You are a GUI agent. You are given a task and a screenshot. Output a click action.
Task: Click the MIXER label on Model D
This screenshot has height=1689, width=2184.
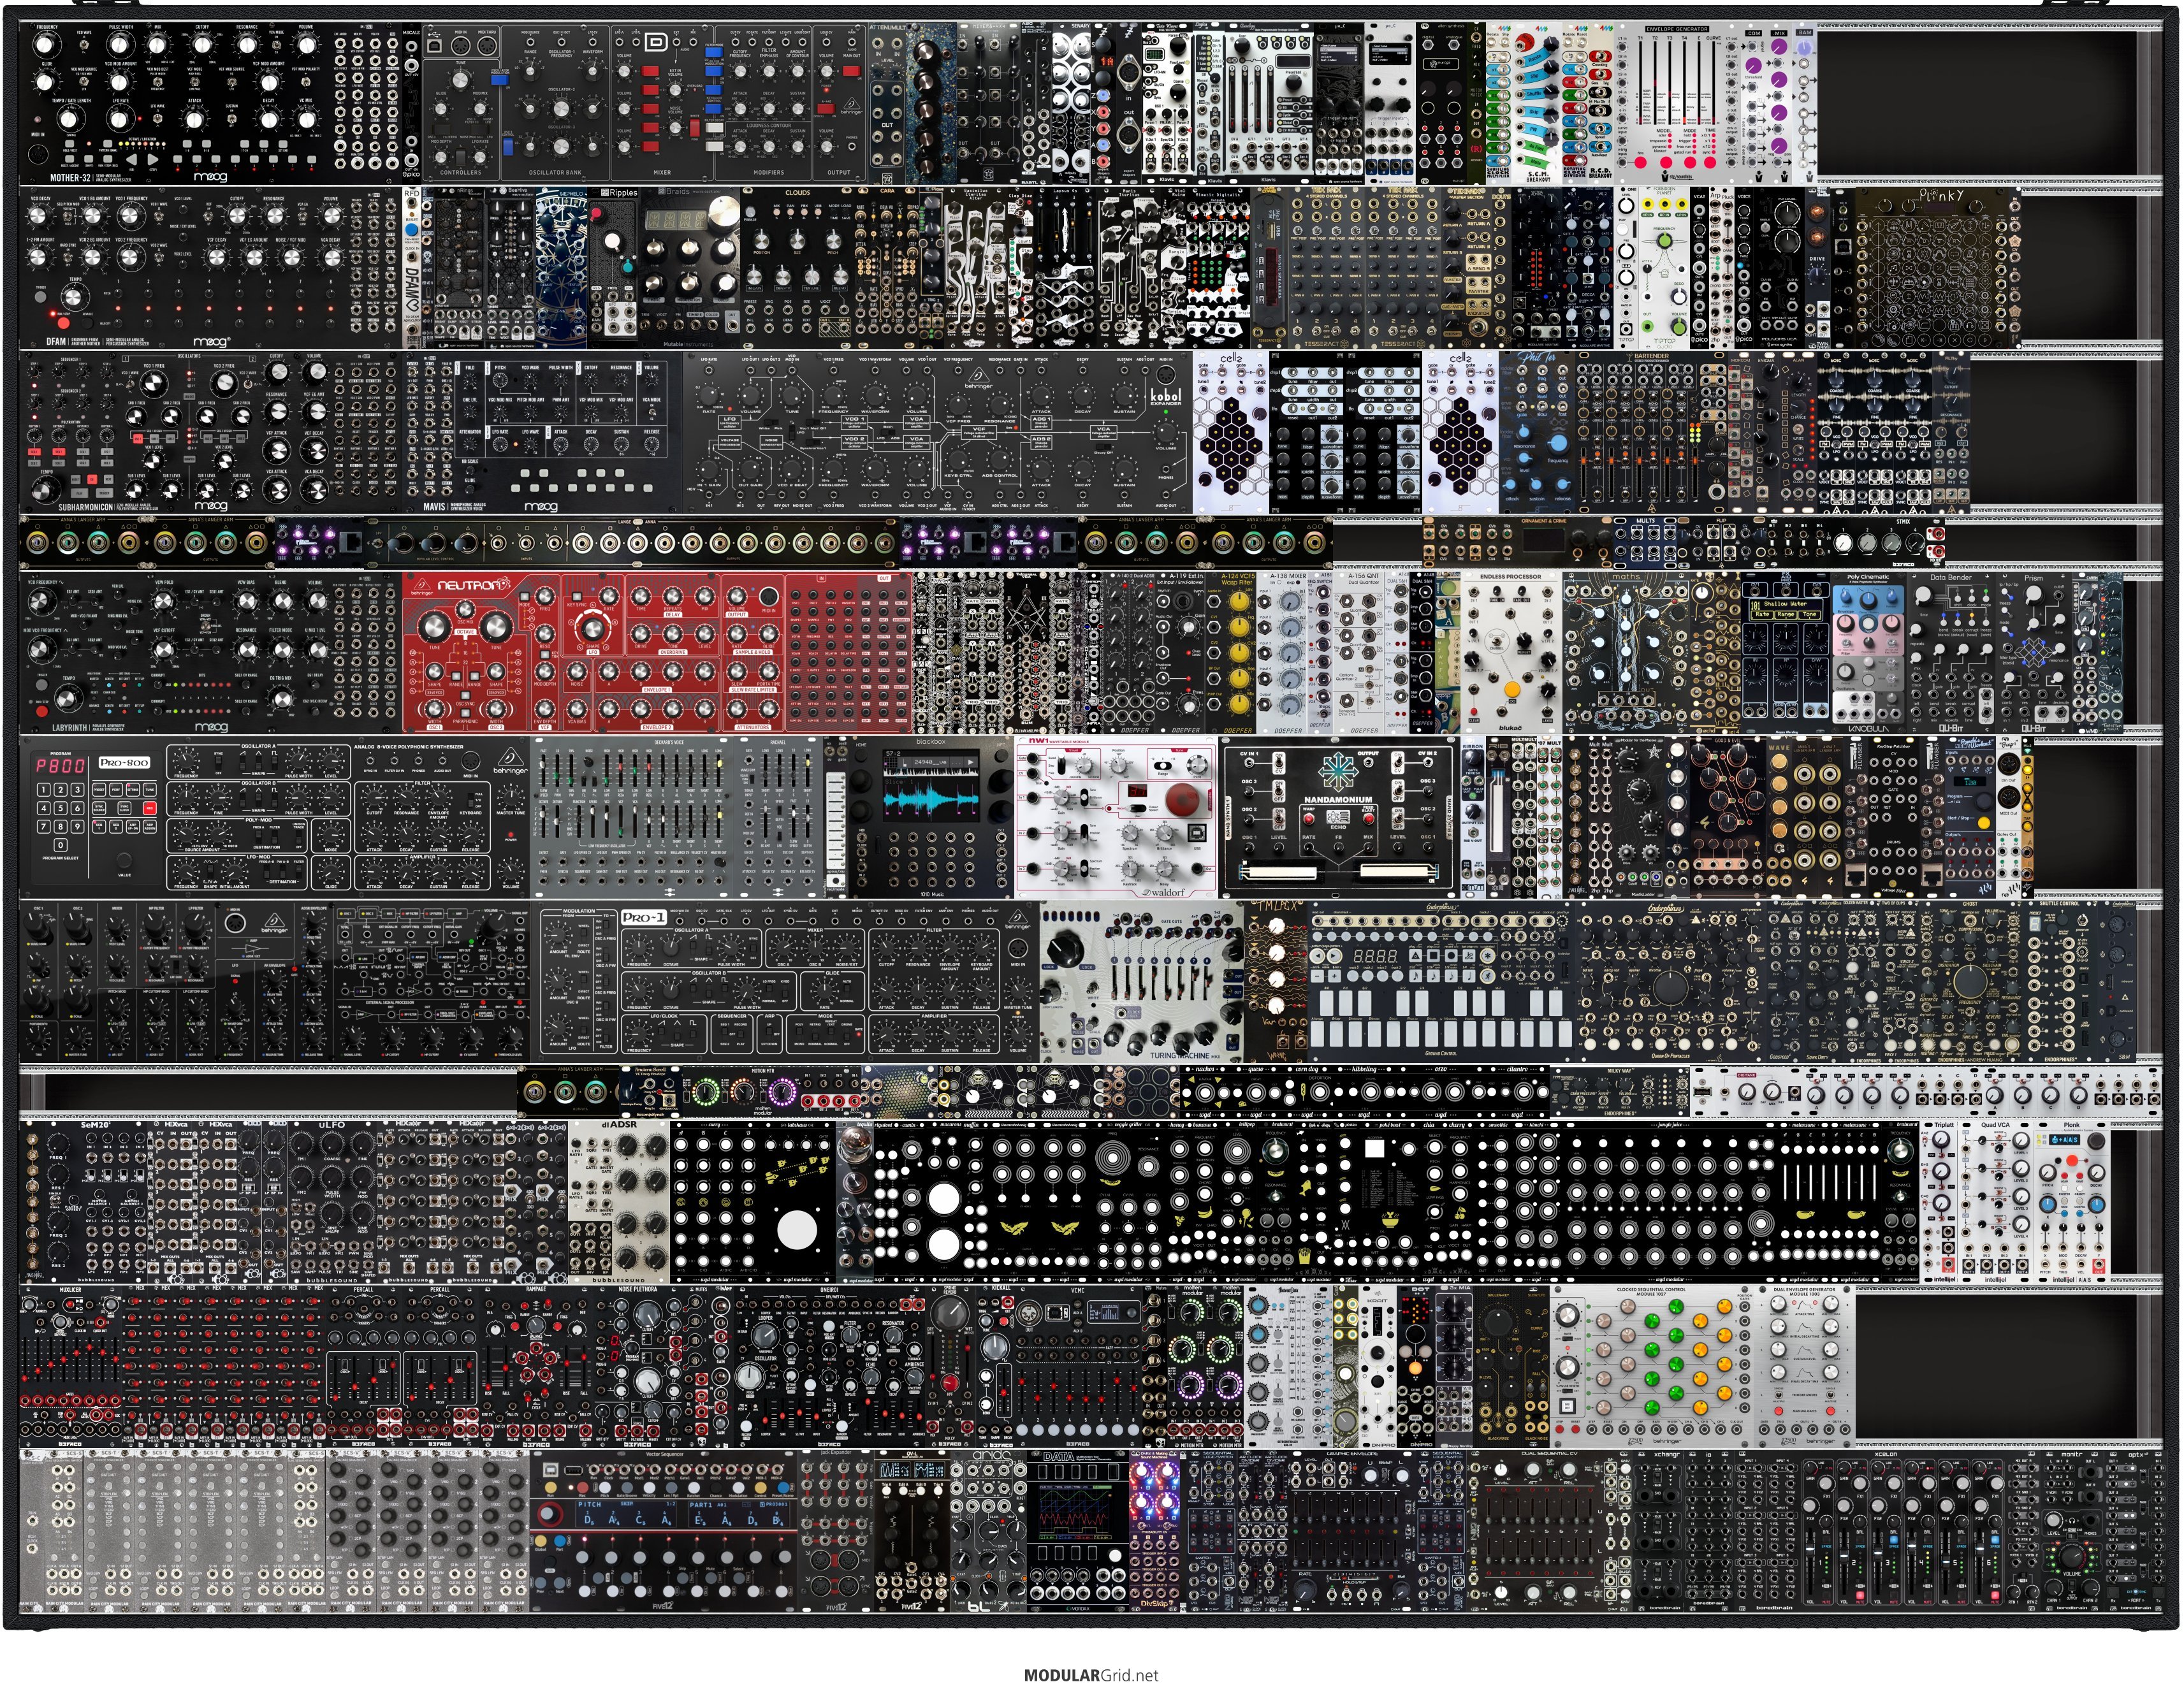(x=662, y=172)
